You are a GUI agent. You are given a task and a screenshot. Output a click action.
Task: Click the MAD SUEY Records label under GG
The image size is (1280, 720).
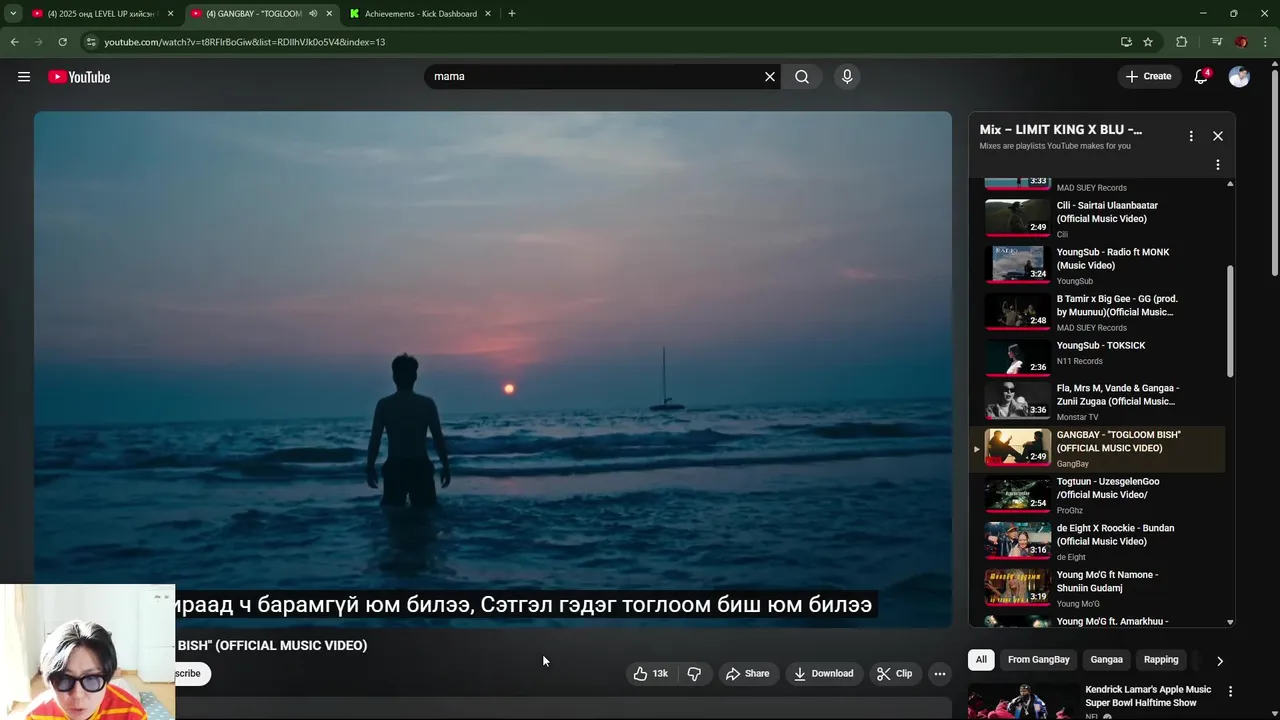click(x=1091, y=328)
